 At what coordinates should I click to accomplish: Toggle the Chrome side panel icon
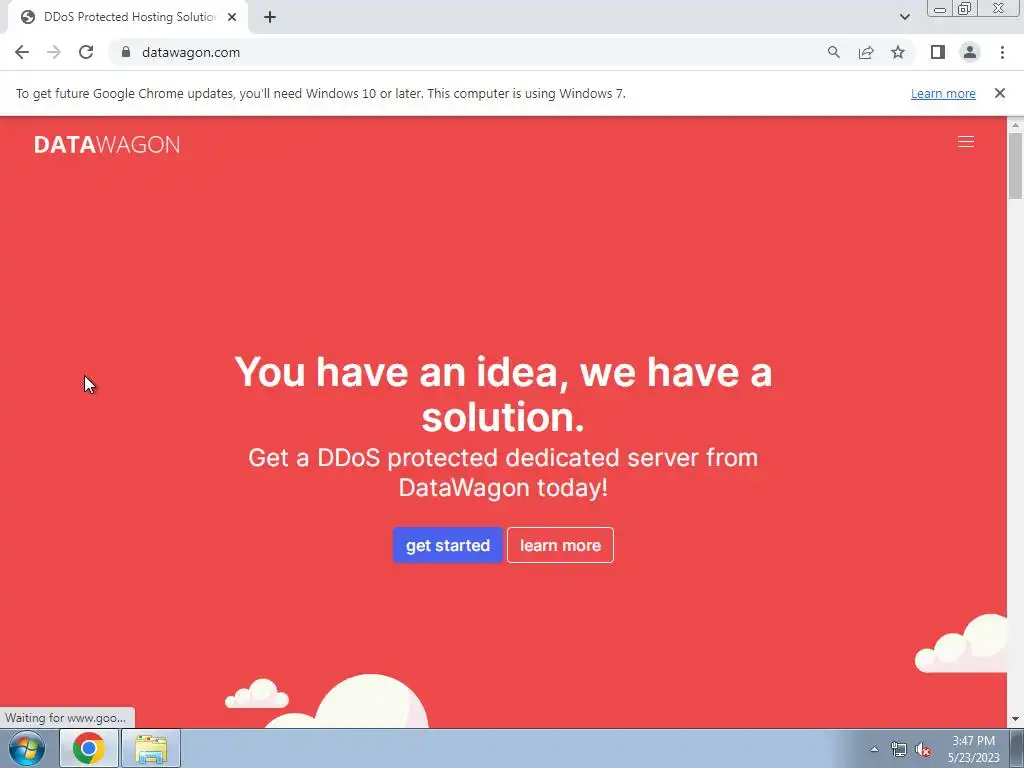(x=938, y=52)
